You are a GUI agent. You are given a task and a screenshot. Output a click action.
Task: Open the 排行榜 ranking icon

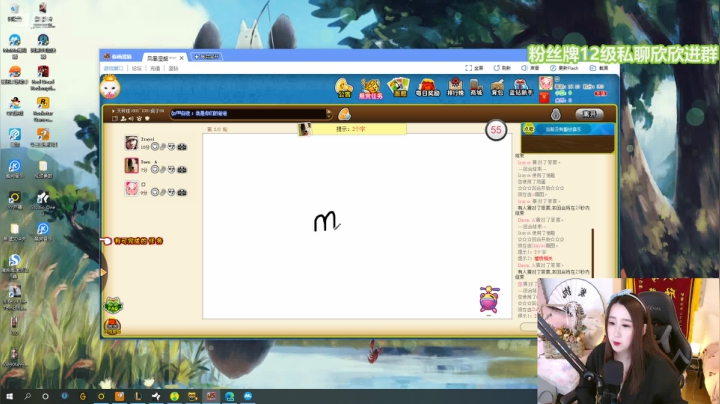[x=455, y=87]
